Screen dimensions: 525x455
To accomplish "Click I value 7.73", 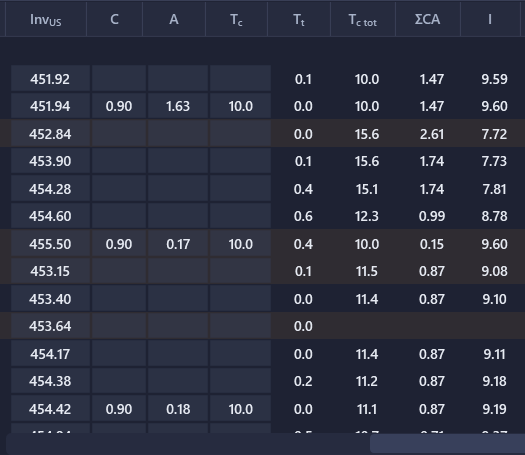I will 494,161.
